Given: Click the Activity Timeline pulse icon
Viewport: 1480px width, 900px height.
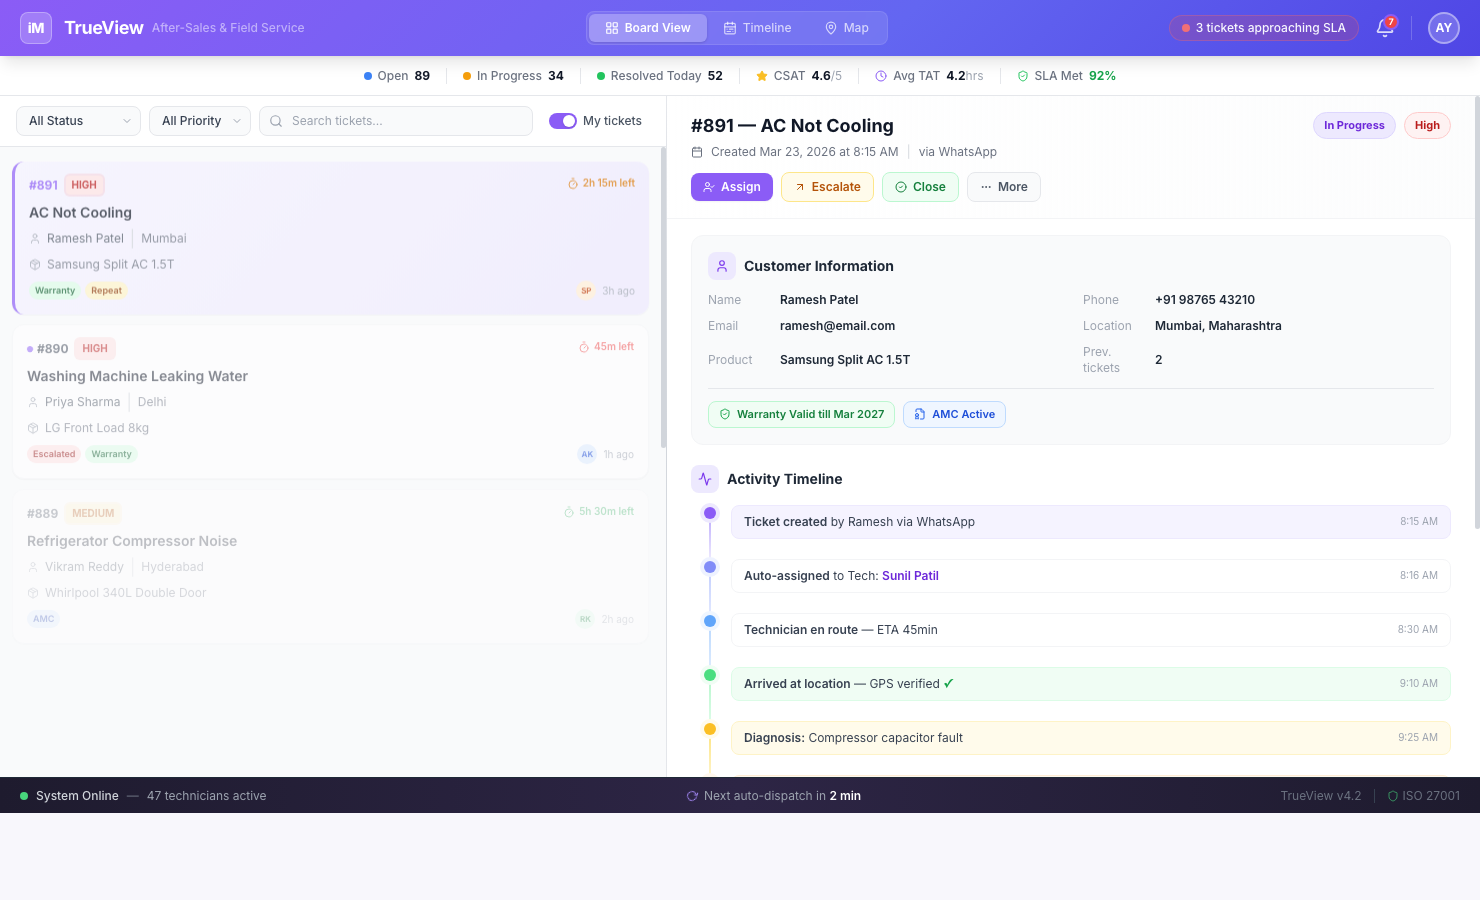Looking at the screenshot, I should (705, 479).
